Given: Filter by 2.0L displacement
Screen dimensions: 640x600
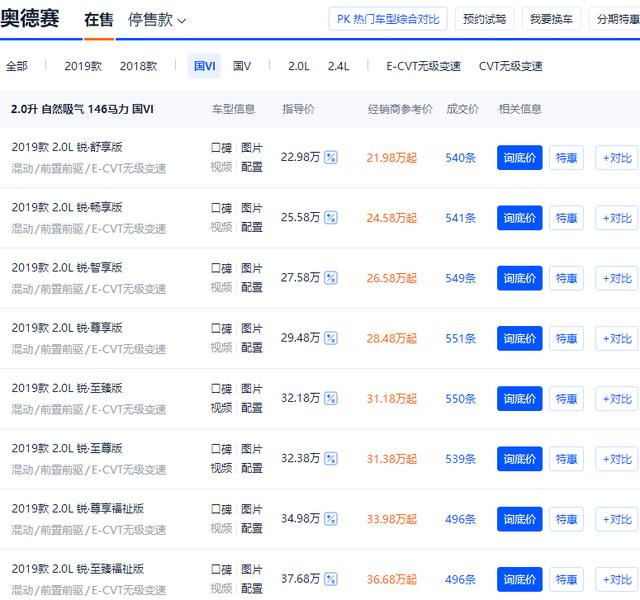Looking at the screenshot, I should (x=299, y=66).
